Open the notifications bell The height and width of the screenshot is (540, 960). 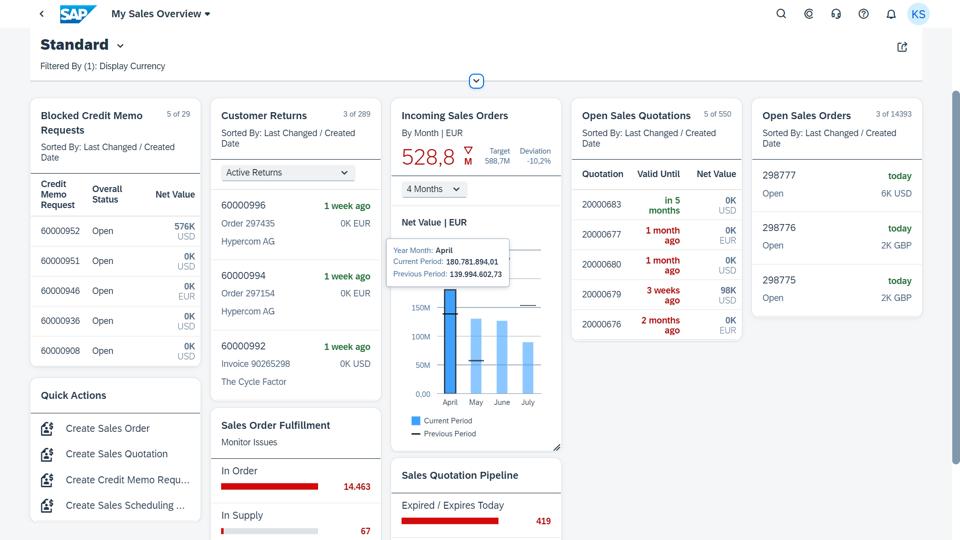click(891, 13)
